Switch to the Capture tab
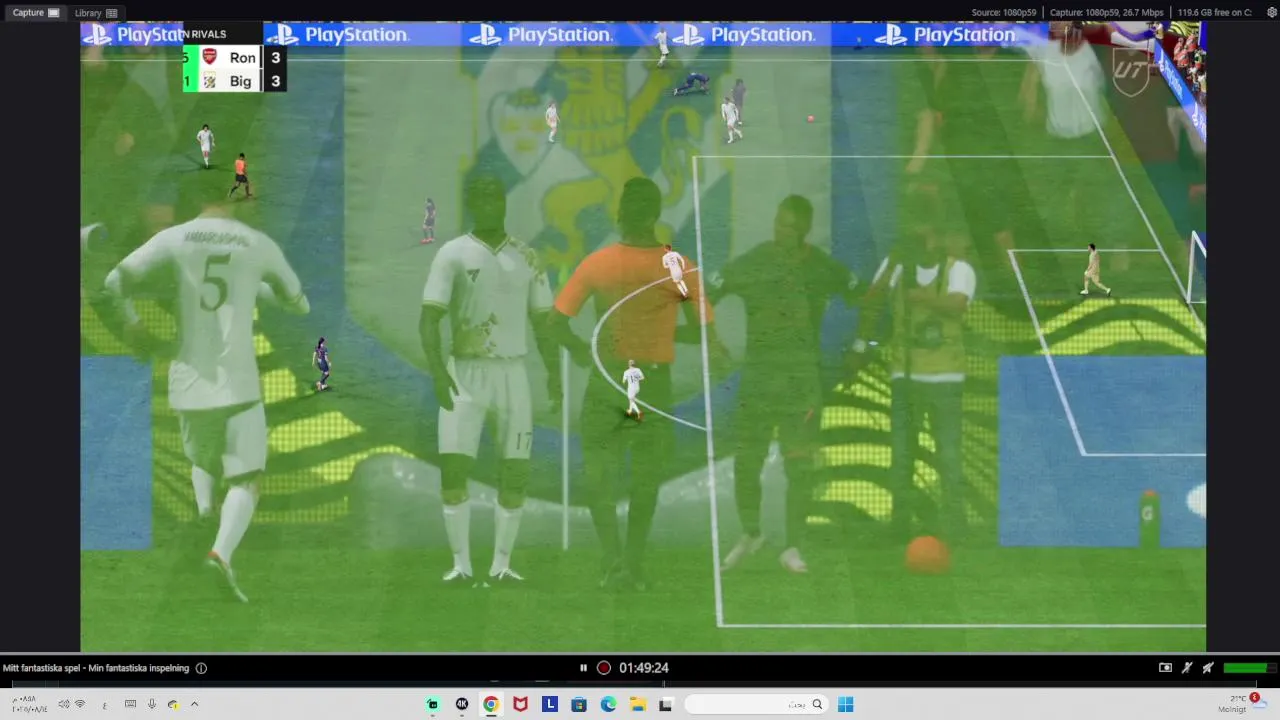The image size is (1280, 720). click(x=35, y=12)
